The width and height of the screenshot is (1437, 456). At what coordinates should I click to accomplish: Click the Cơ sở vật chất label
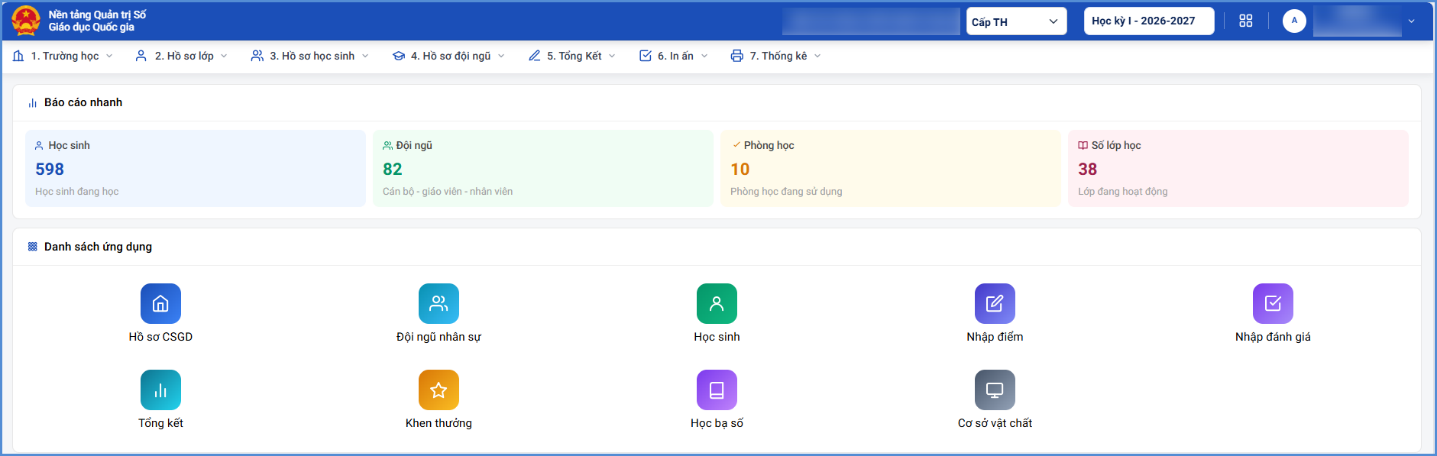pyautogui.click(x=995, y=423)
